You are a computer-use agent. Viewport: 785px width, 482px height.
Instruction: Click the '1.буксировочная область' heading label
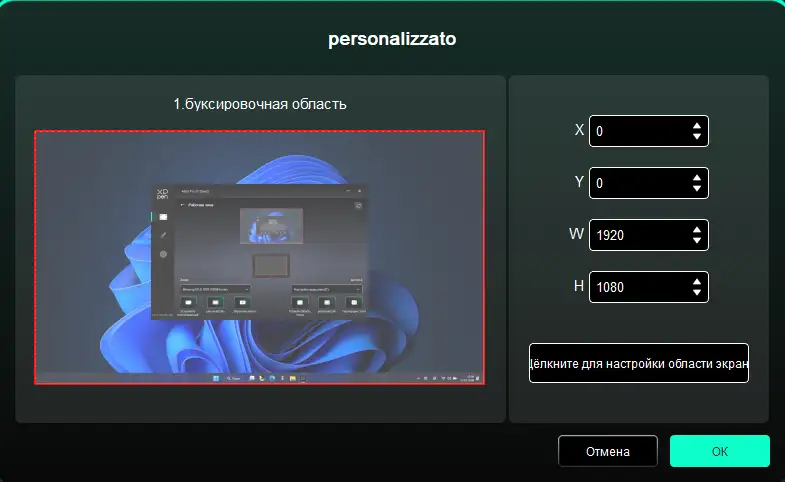260,104
